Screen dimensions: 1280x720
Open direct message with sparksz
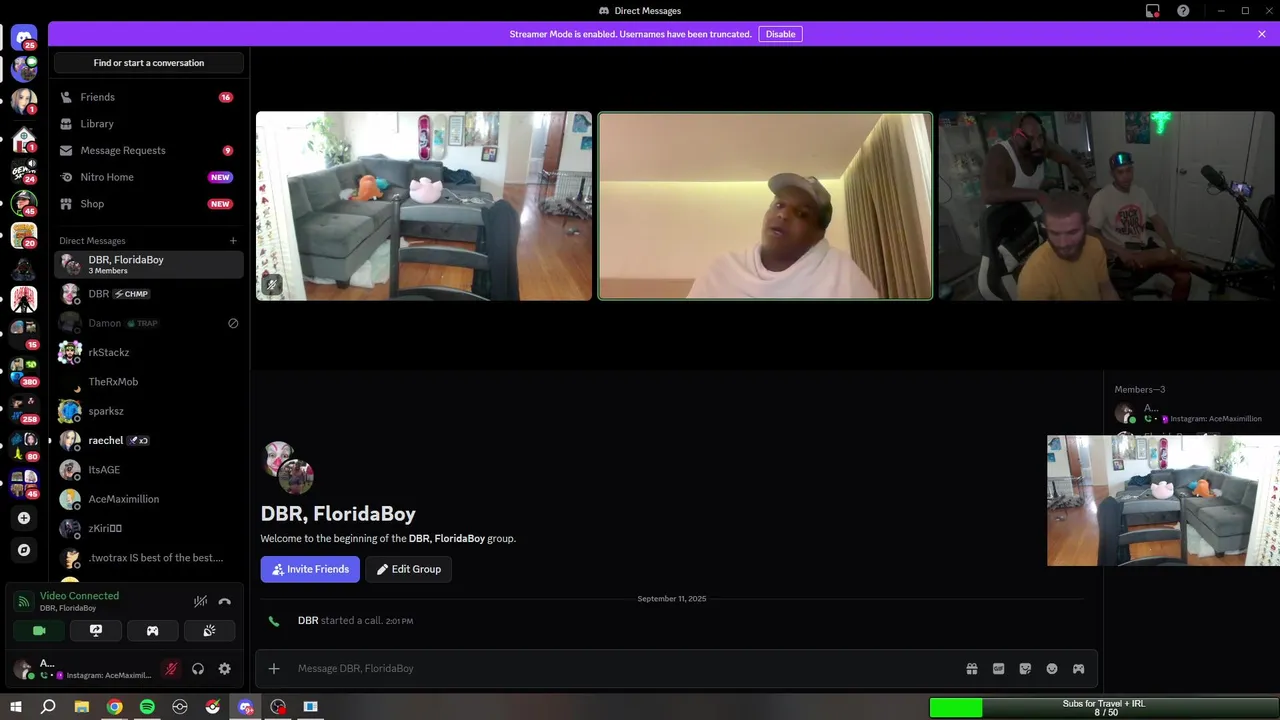(x=149, y=411)
